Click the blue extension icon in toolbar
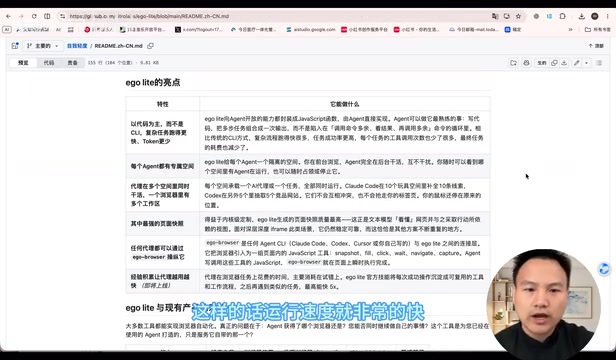This screenshot has height=360, width=616. [549, 16]
